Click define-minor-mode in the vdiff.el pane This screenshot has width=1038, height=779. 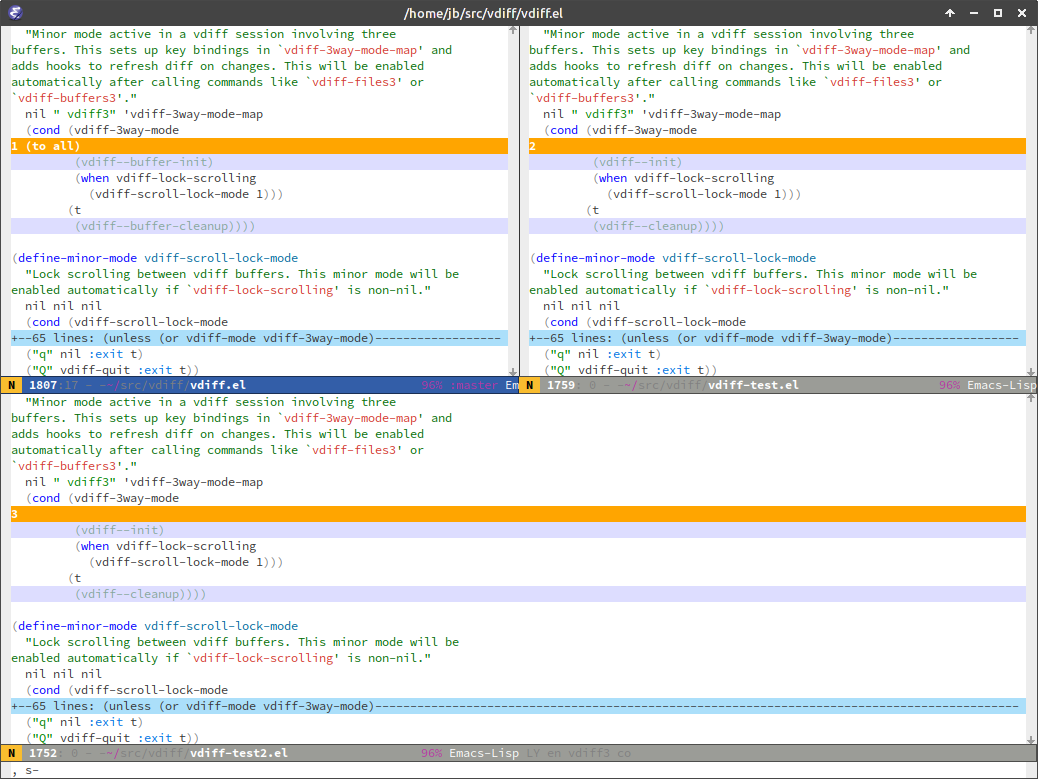tap(77, 258)
